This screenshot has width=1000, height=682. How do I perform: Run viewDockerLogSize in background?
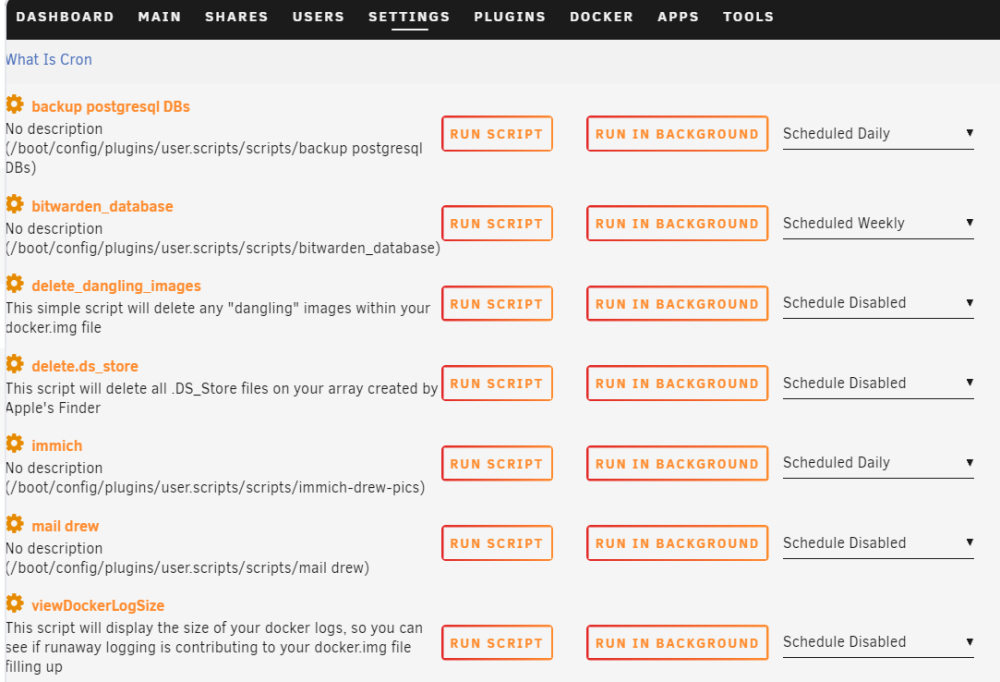[x=677, y=642]
